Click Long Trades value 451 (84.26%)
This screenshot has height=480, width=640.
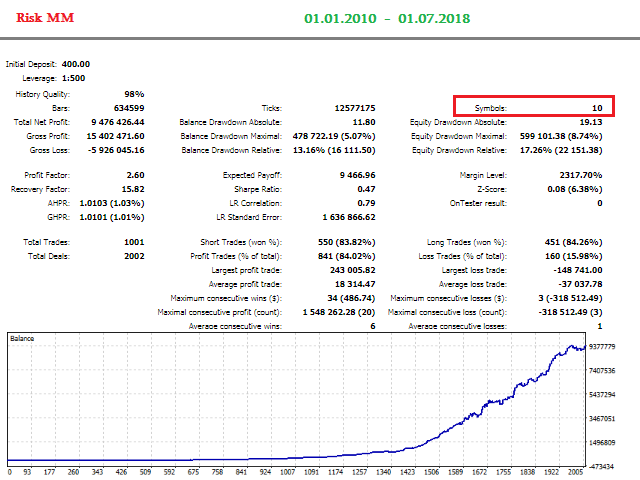coord(573,242)
